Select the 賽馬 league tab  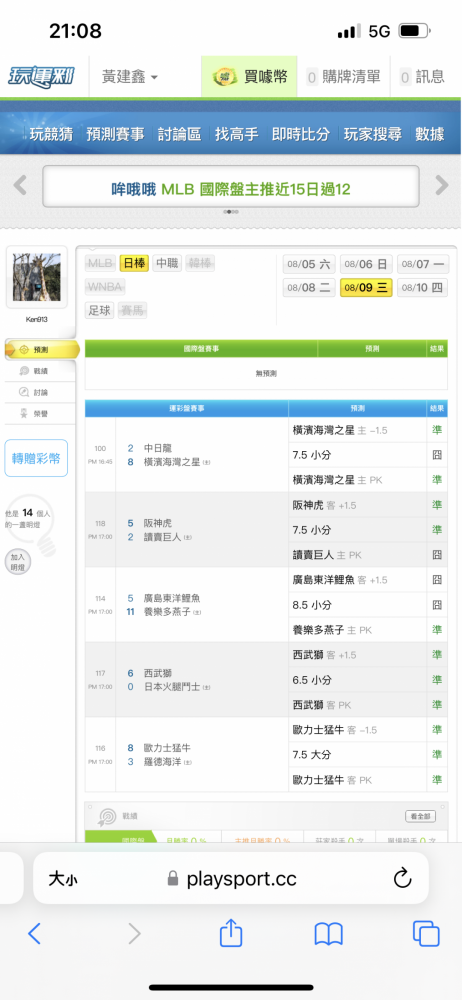(133, 310)
